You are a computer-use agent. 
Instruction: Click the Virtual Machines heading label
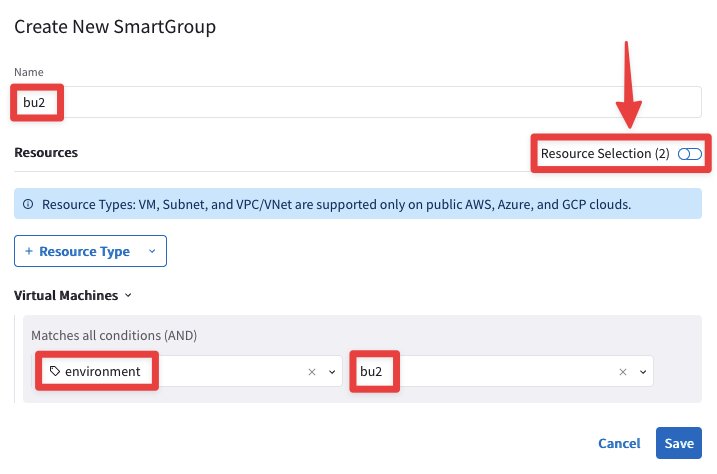66,296
